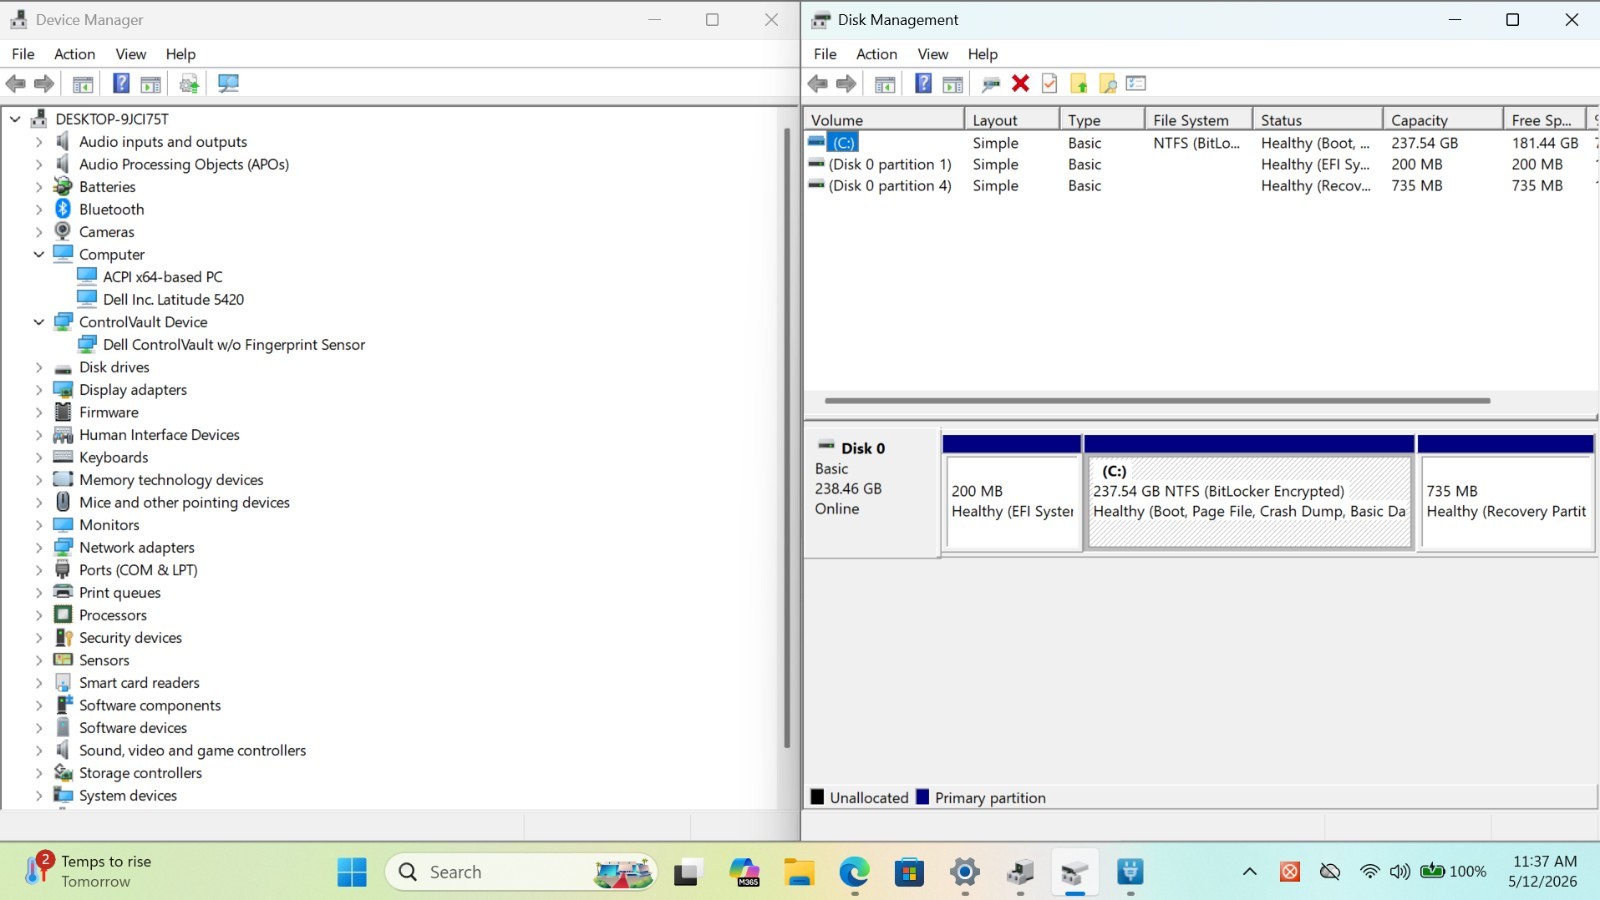Open File Explorer from the taskbar
Viewport: 1600px width, 900px height.
799,872
